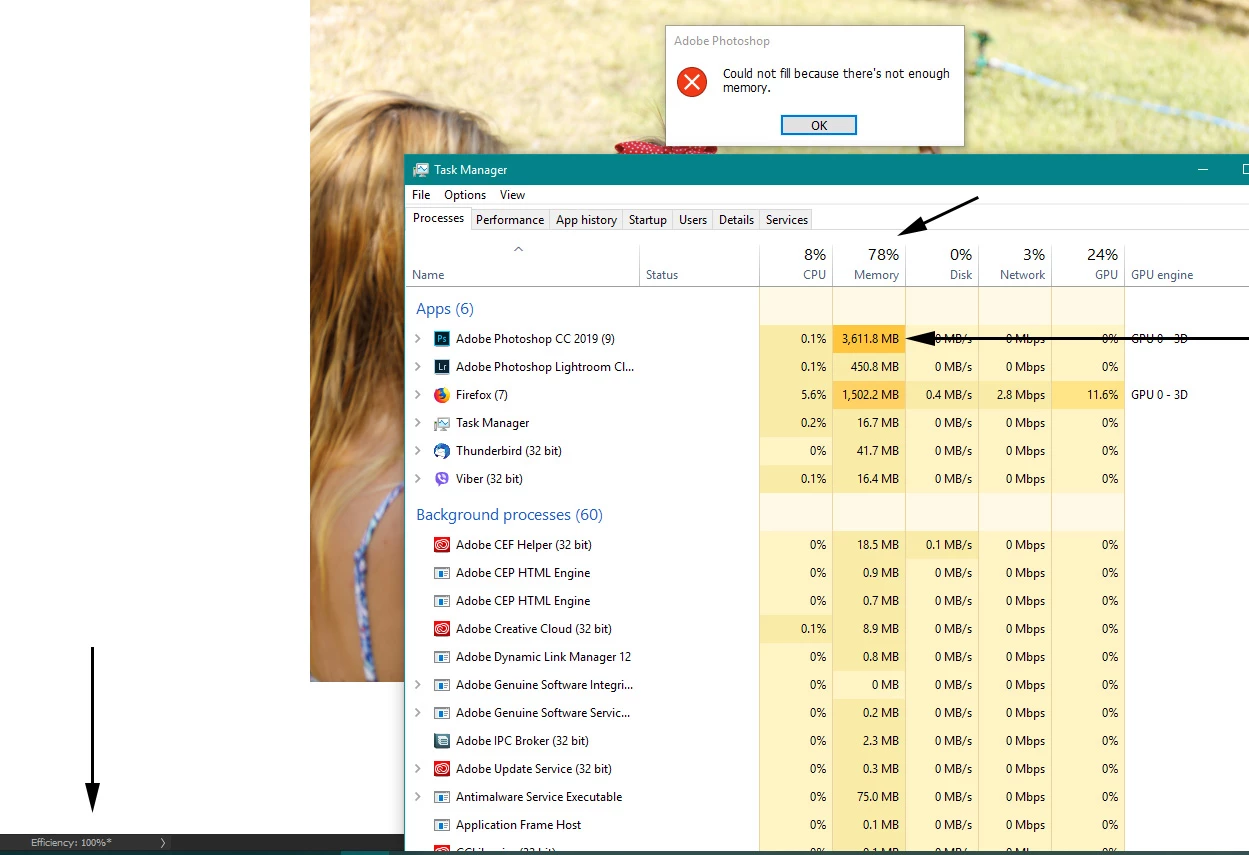The width and height of the screenshot is (1249, 855).
Task: Click the Photoshop Ps icon in the process list
Action: click(442, 339)
